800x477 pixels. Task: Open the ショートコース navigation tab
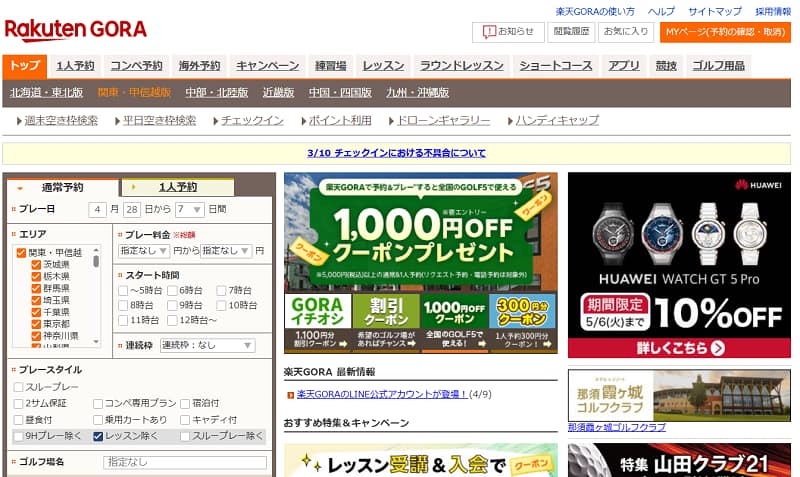coord(556,66)
